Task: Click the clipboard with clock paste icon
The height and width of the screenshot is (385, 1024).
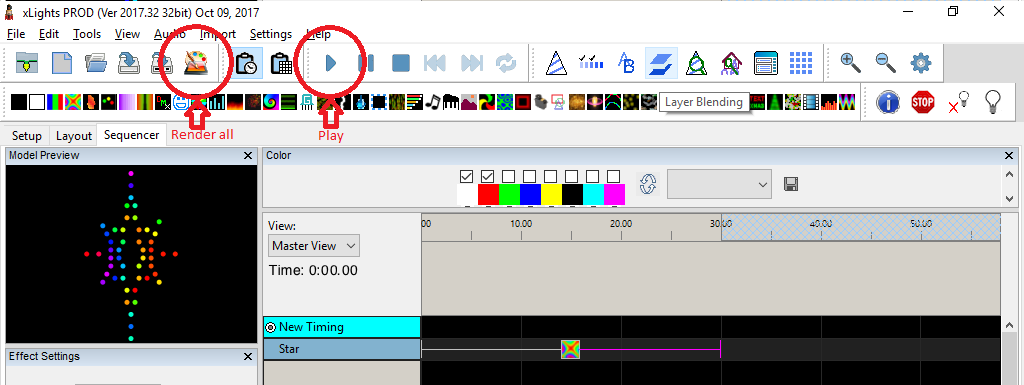Action: [x=246, y=63]
